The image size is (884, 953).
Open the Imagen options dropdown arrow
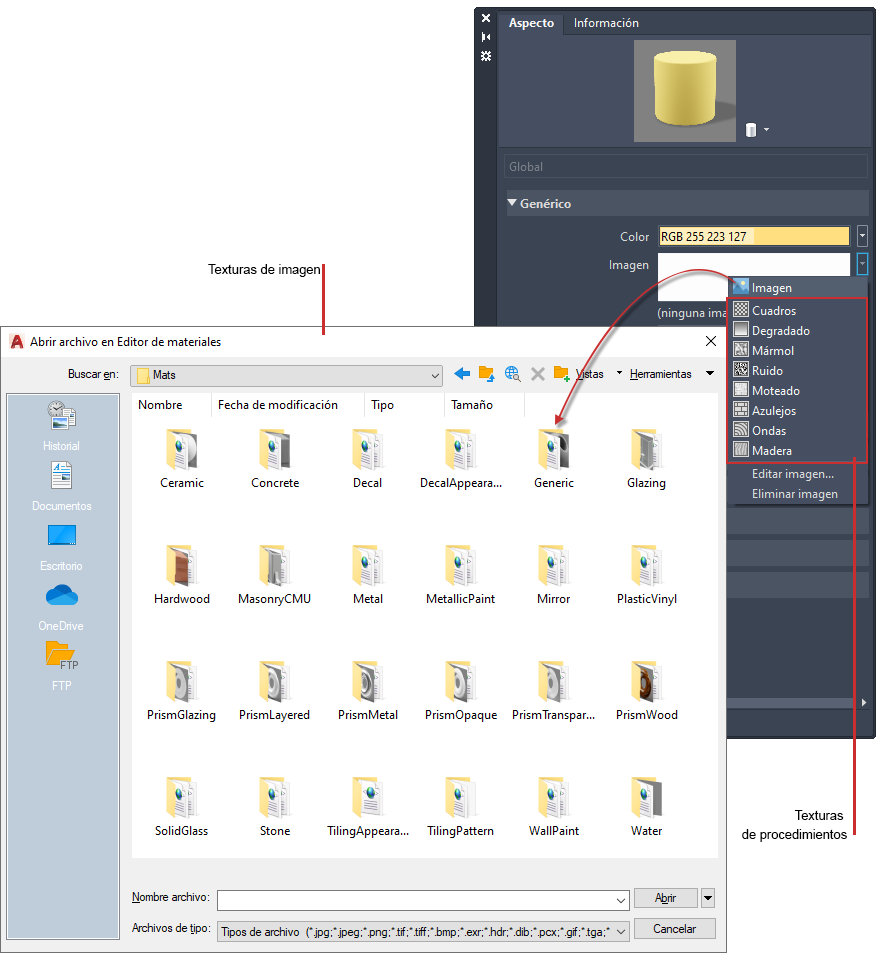862,264
